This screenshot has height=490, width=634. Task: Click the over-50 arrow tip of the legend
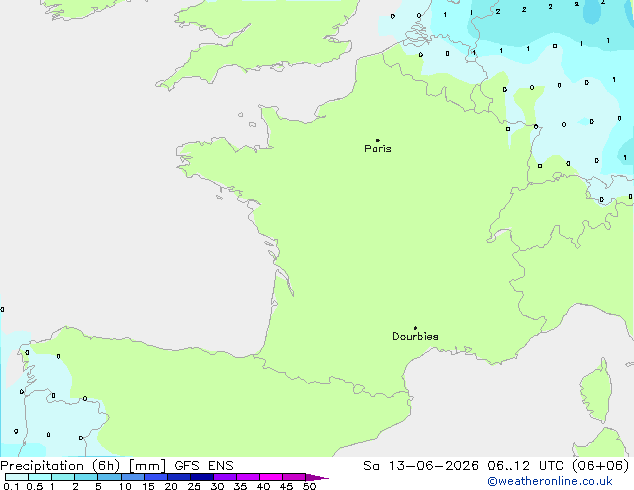(x=317, y=477)
